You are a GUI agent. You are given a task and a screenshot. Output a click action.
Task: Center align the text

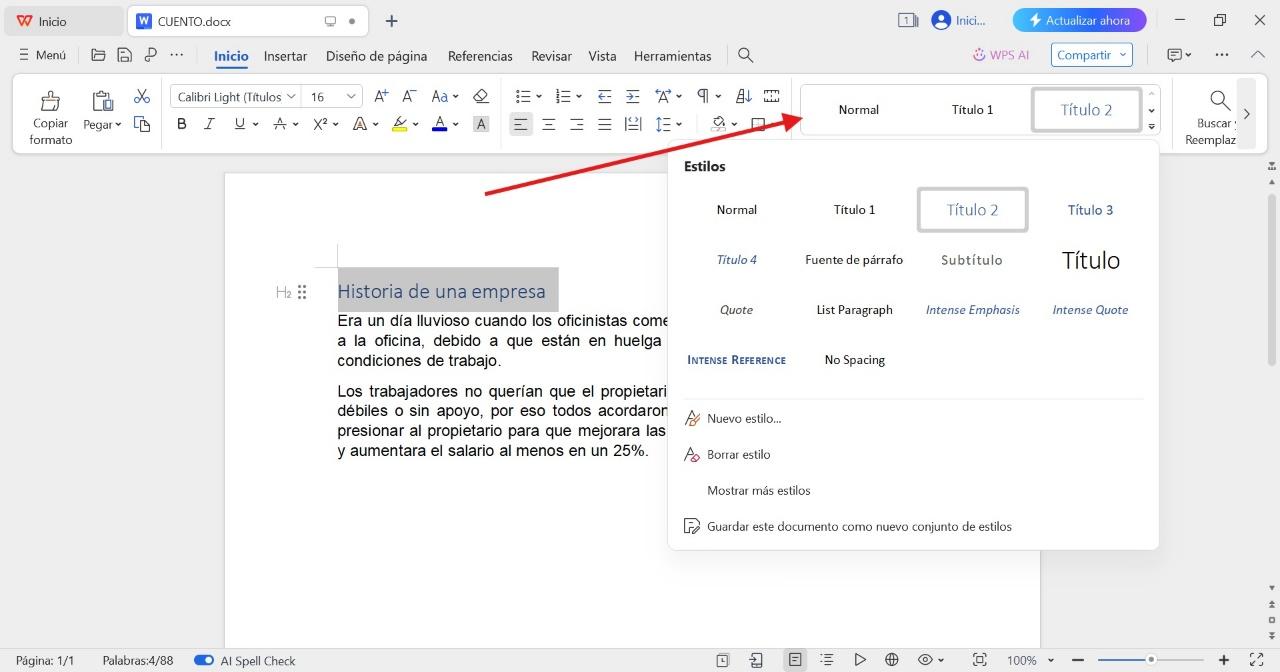tap(548, 124)
